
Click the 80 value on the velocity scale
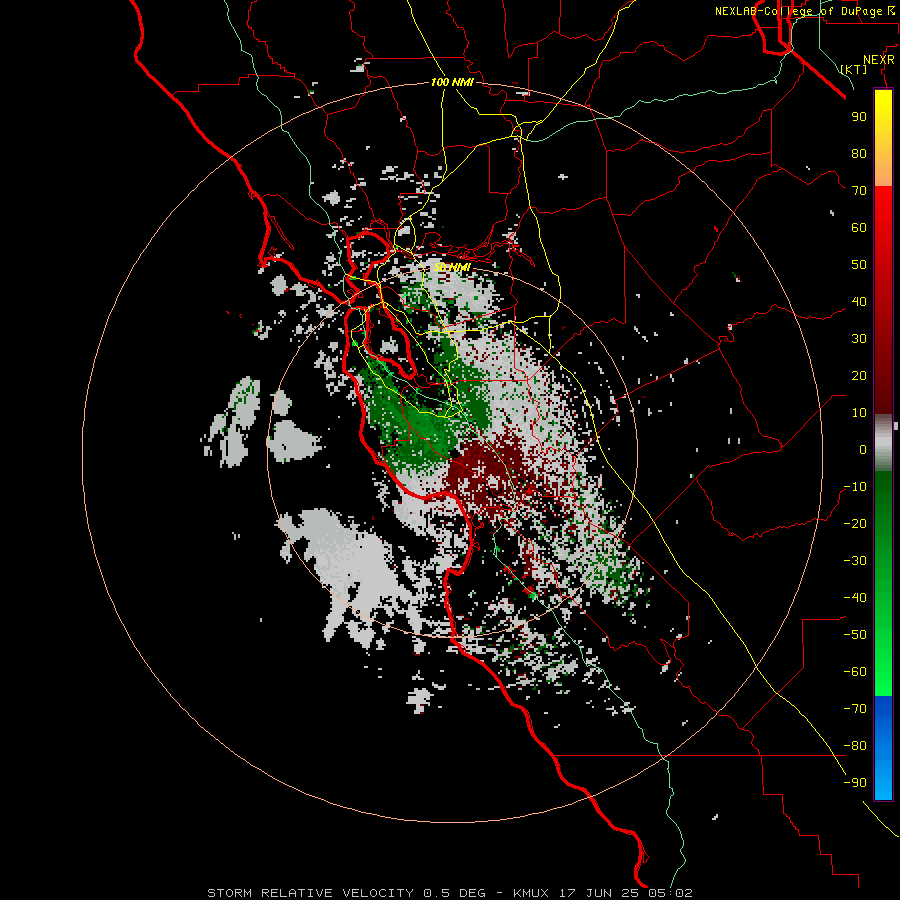click(859, 154)
